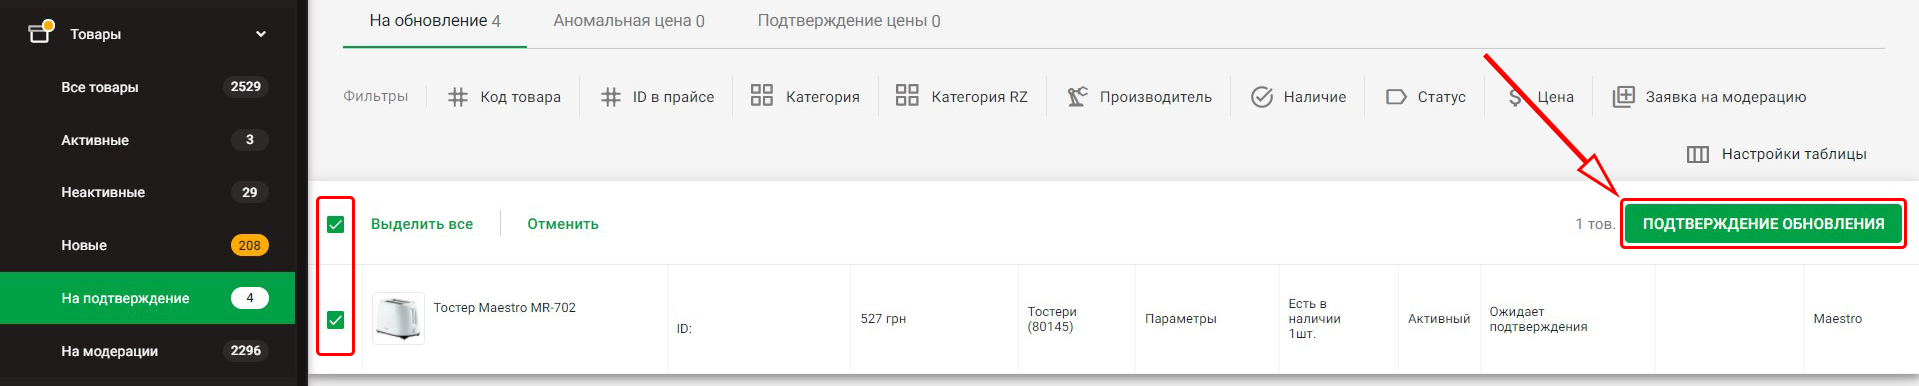Open the Код товара hash filter icon

[458, 97]
